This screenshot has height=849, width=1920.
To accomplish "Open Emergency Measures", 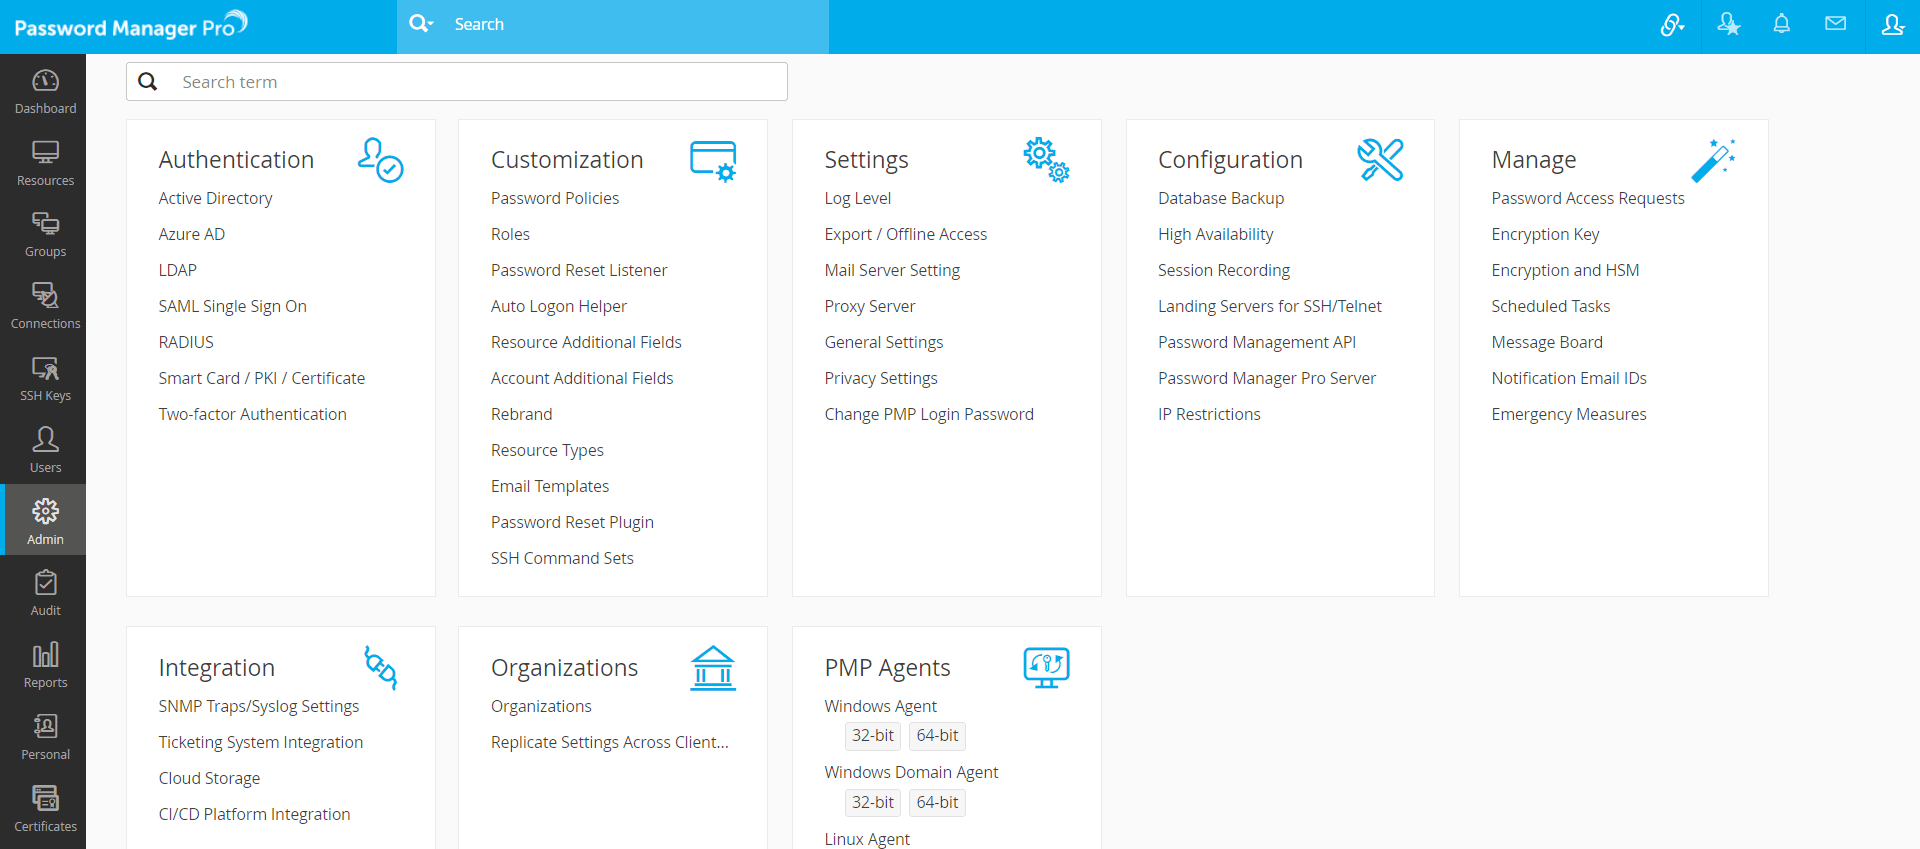I will tap(1569, 414).
